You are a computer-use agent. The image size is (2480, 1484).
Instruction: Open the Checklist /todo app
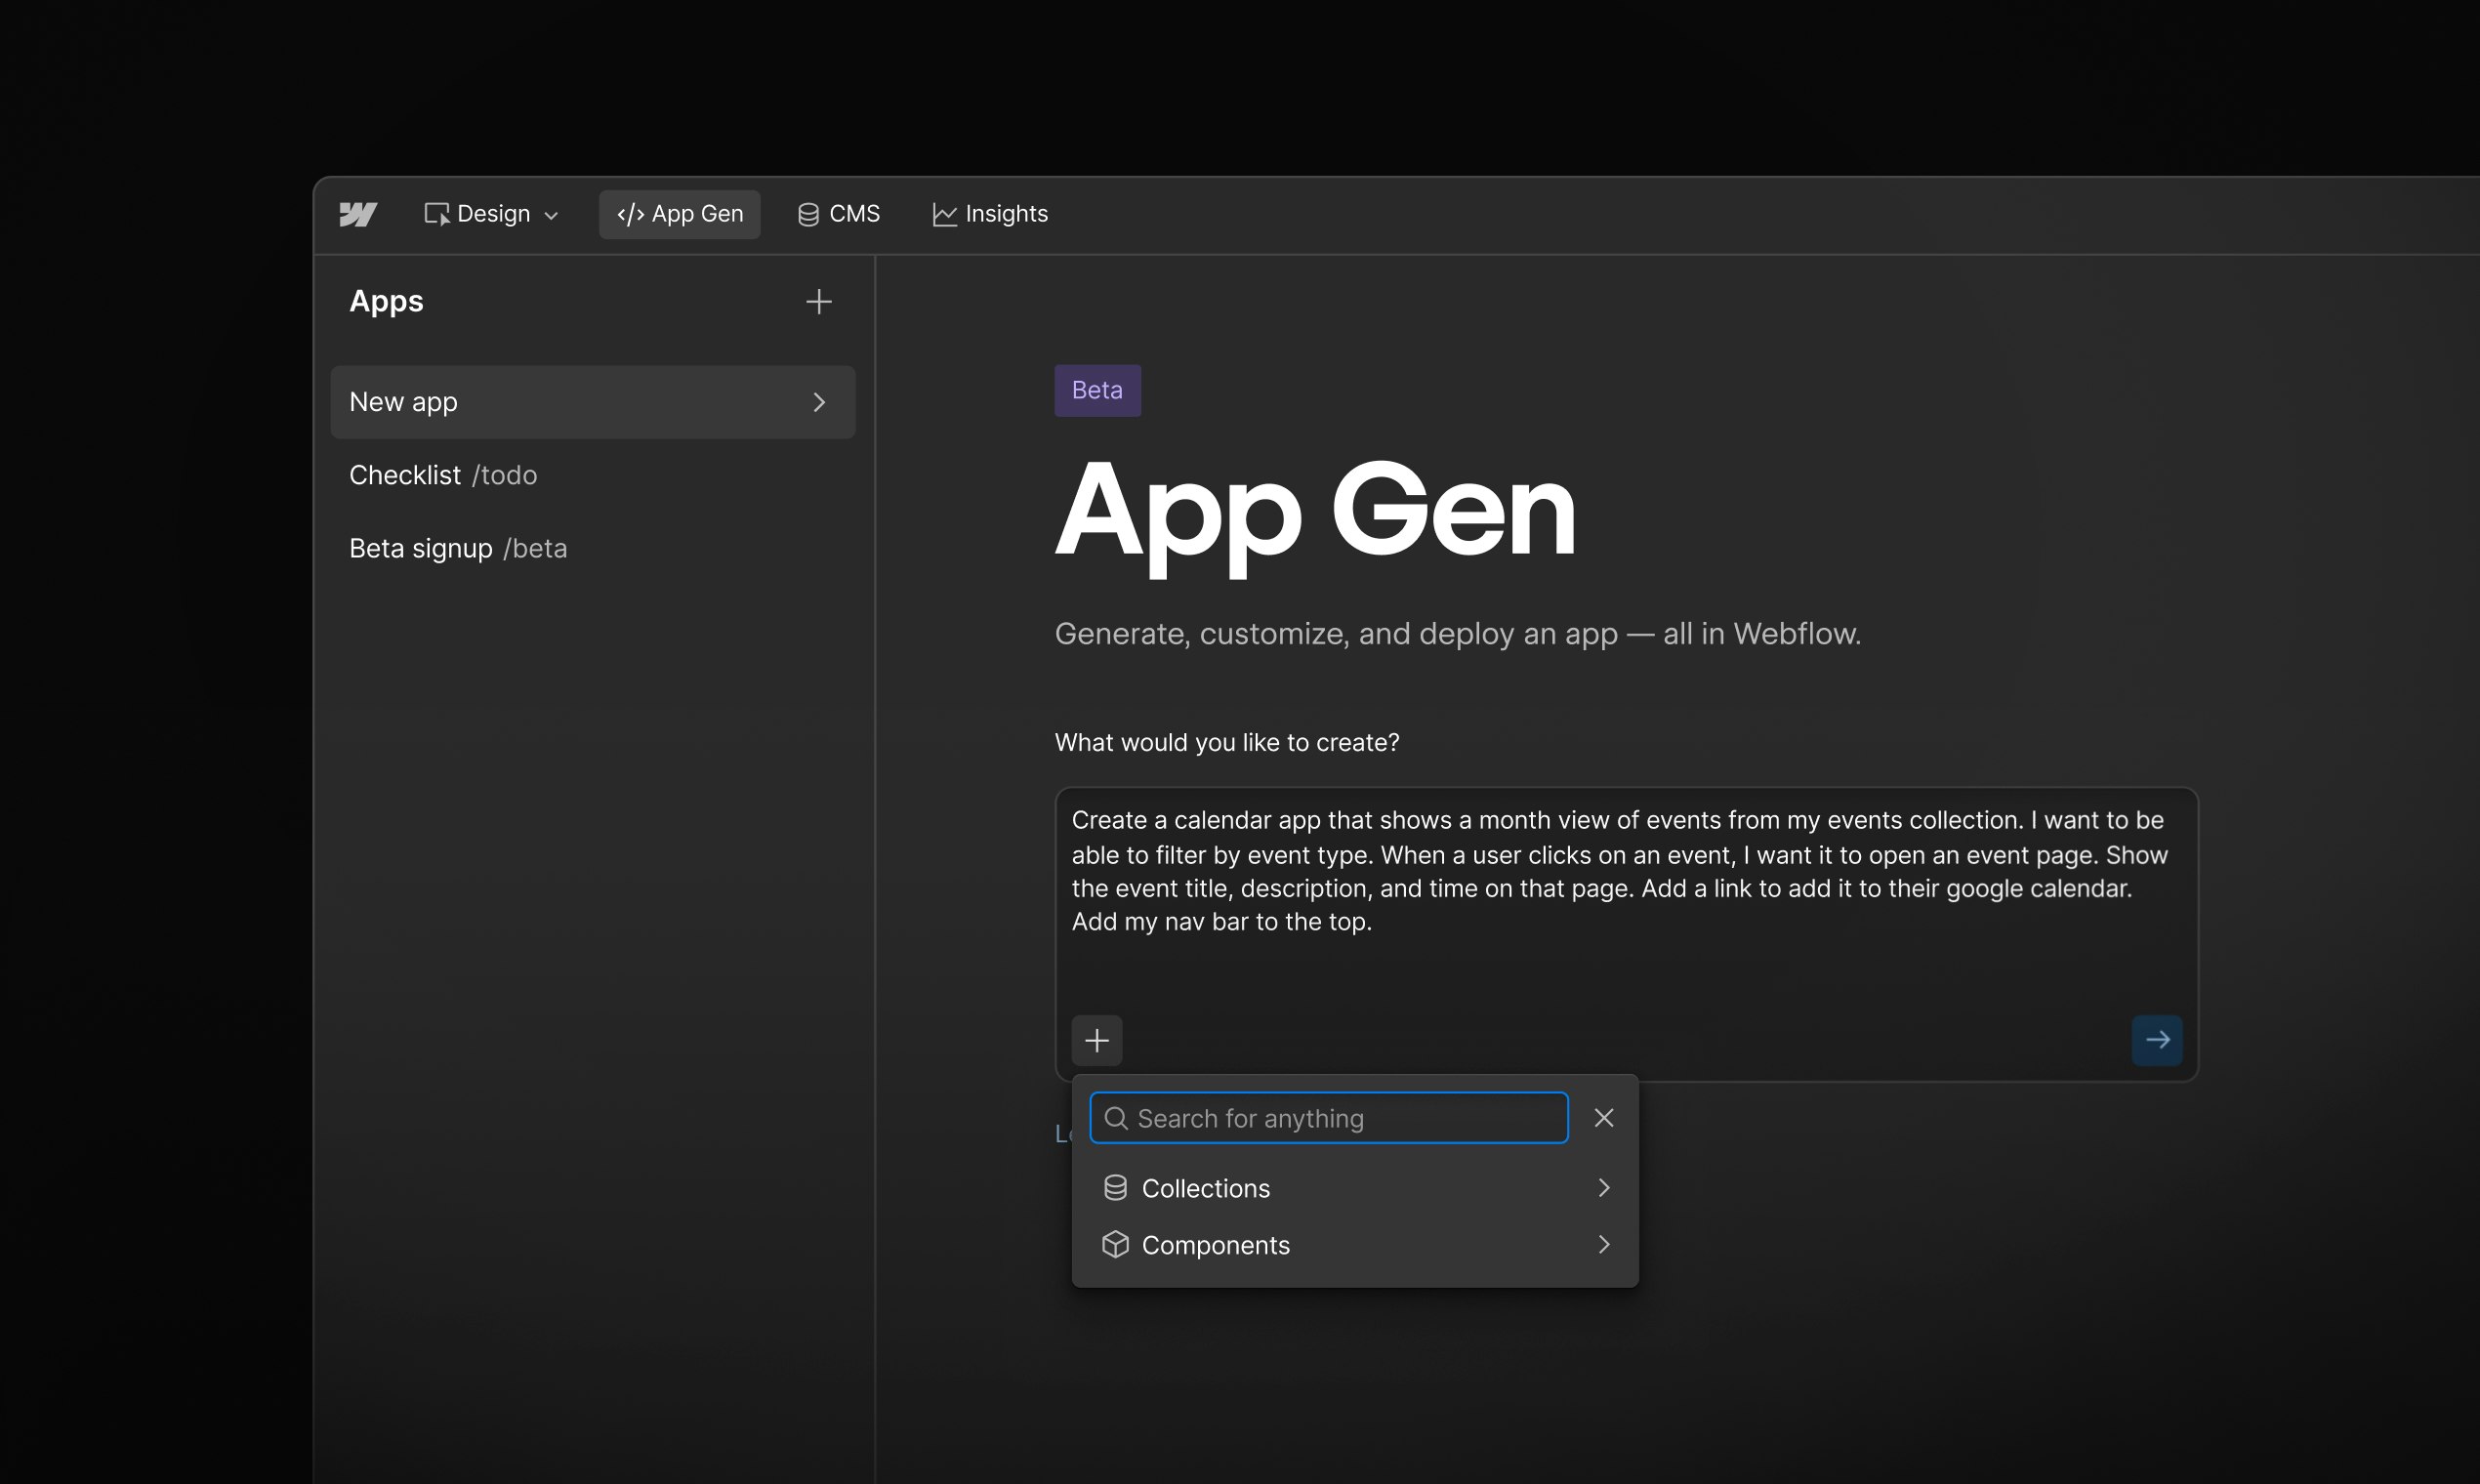pos(443,475)
